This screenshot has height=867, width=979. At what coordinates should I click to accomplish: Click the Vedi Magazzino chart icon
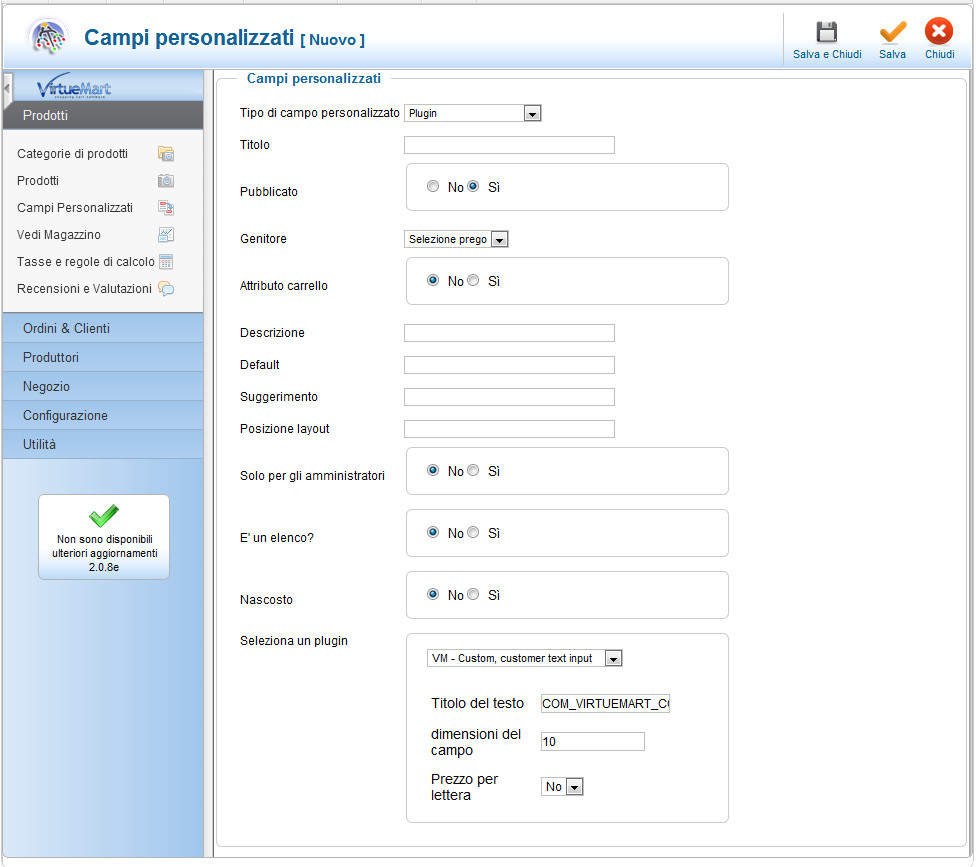tap(166, 235)
